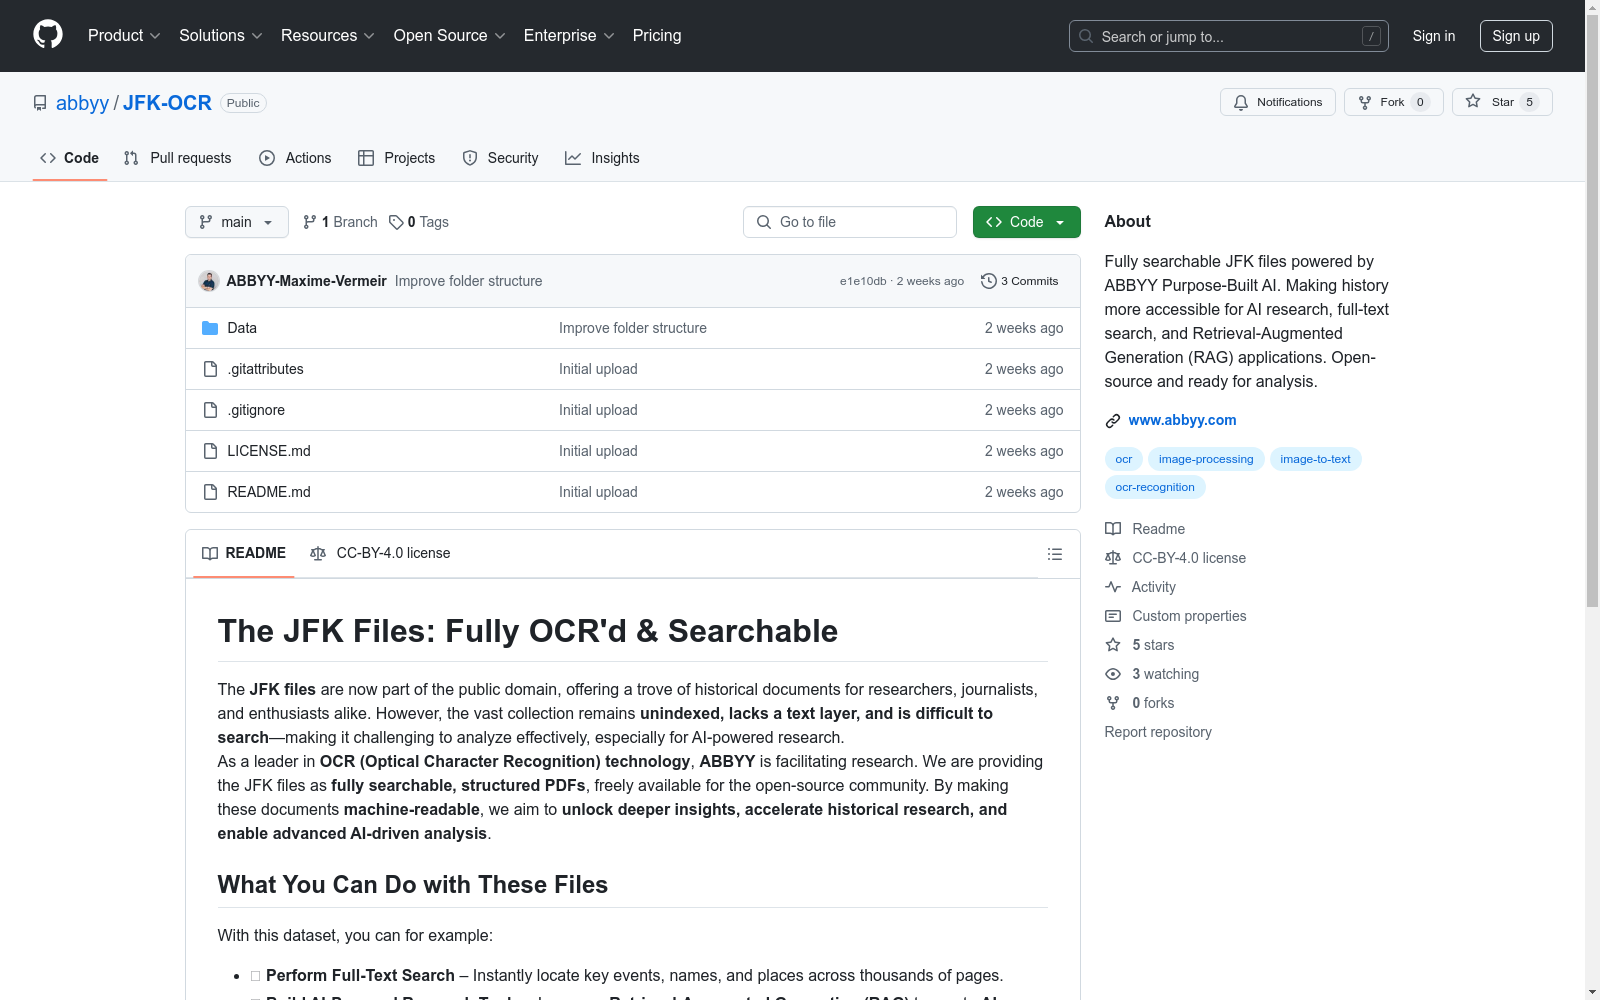Click the LICENSE.md file icon
Image resolution: width=1600 pixels, height=1000 pixels.
(210, 451)
